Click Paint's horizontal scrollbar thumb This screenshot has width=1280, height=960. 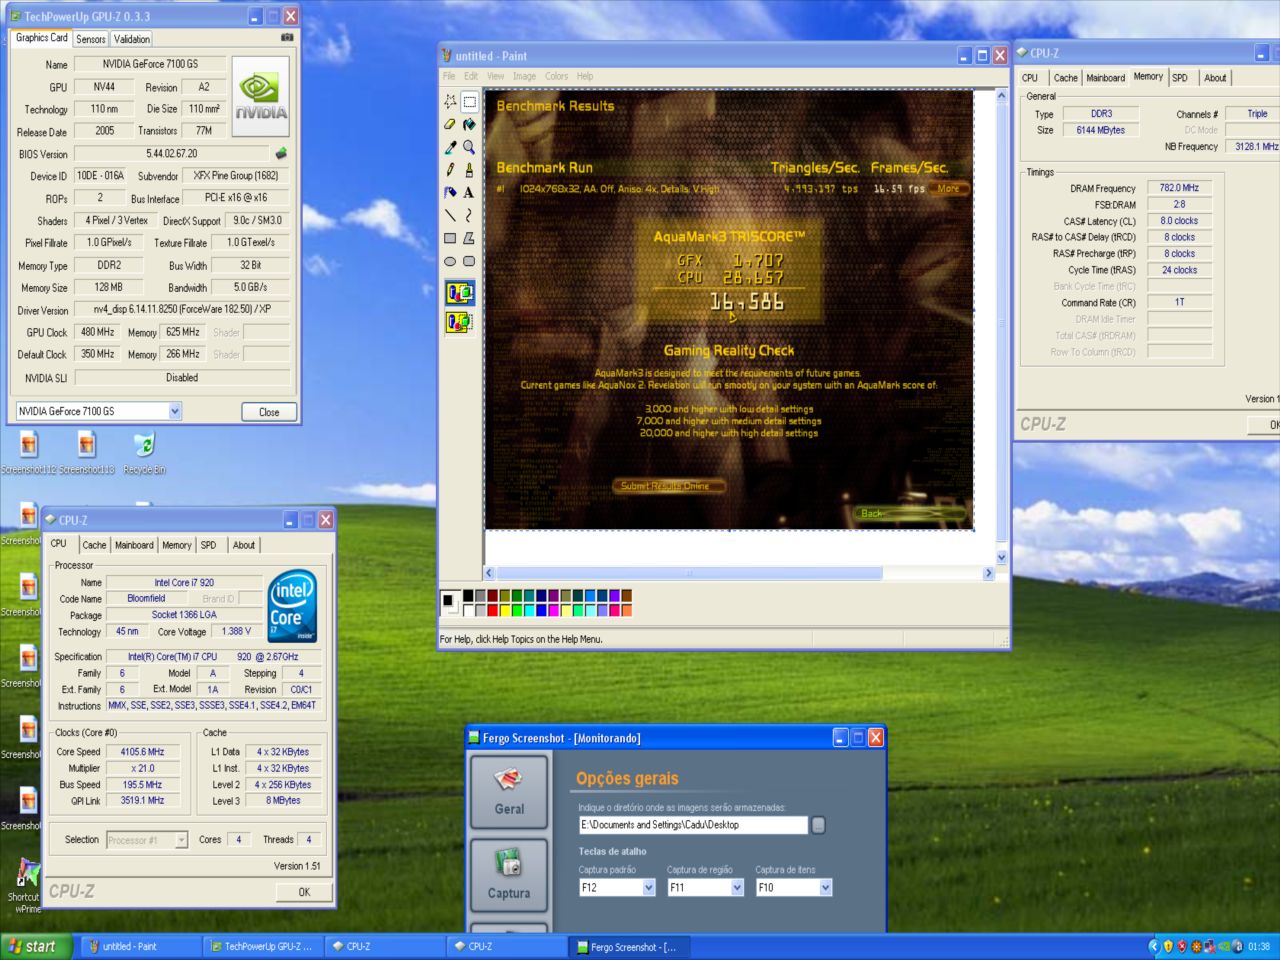tap(689, 573)
